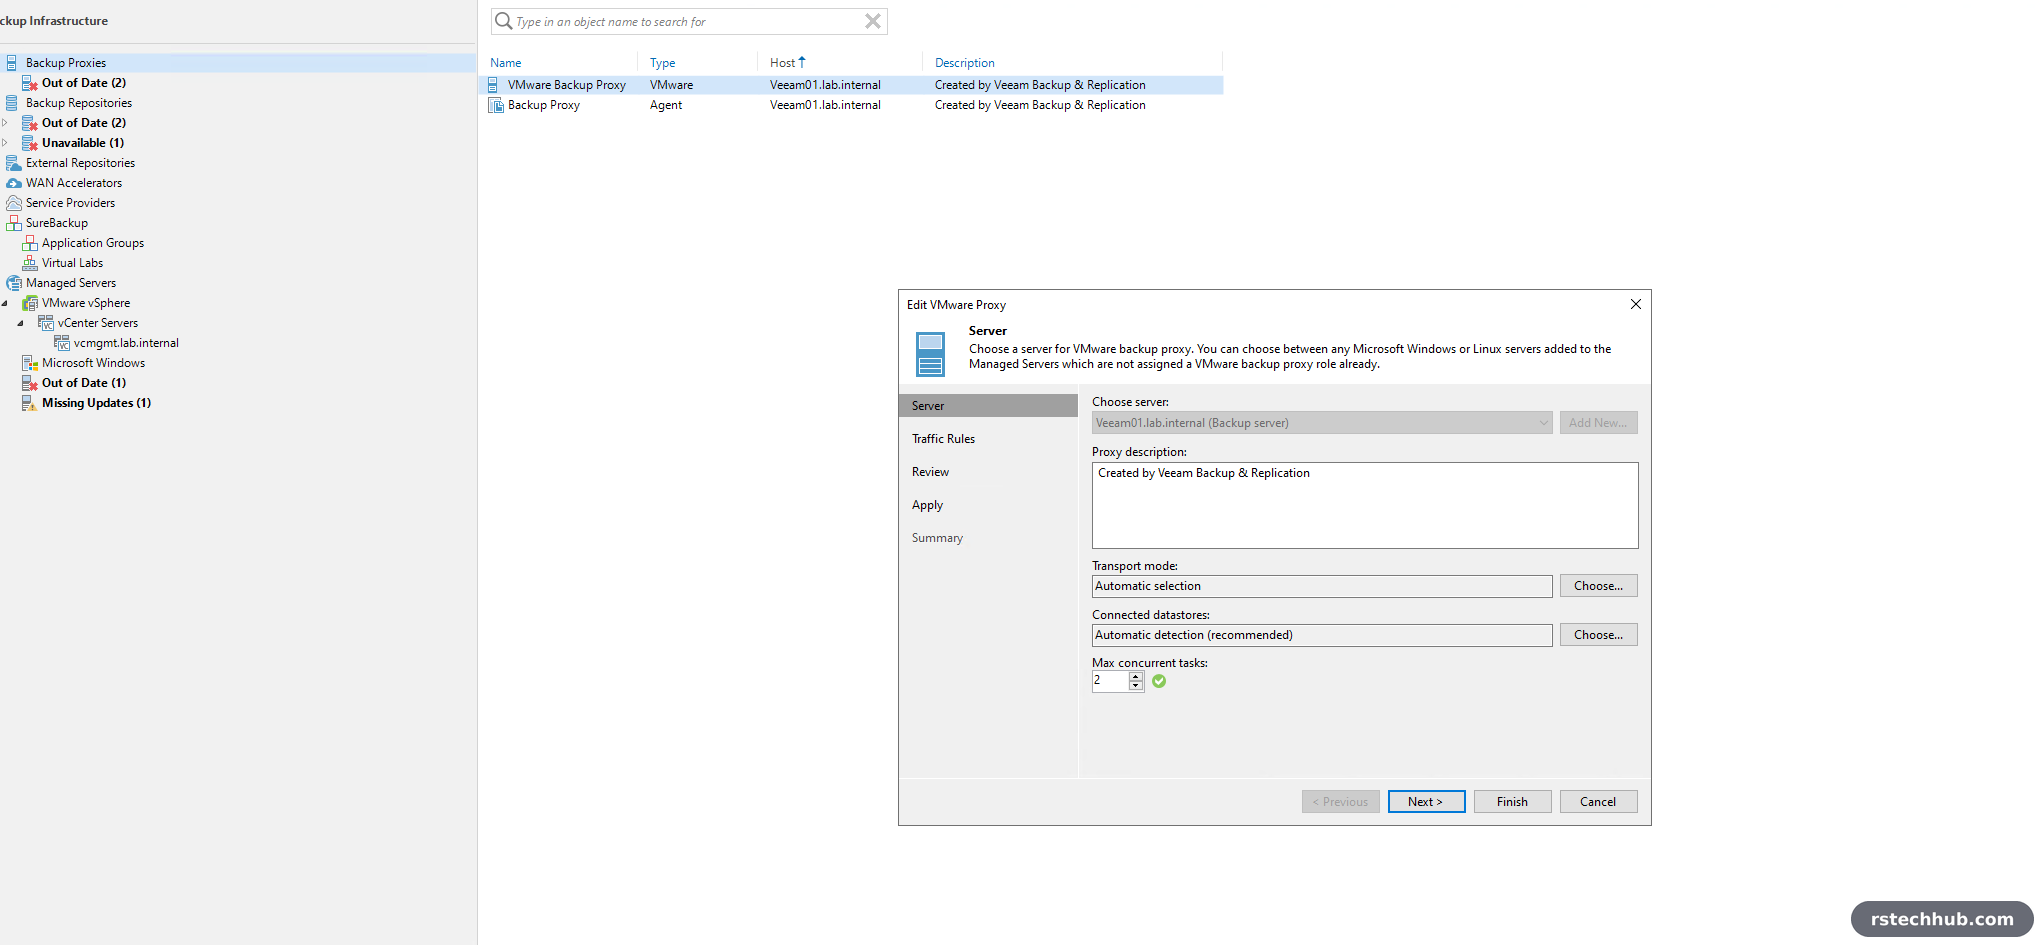The height and width of the screenshot is (945, 2042).
Task: Click the Unavailable (1) status icon
Action: 30,143
